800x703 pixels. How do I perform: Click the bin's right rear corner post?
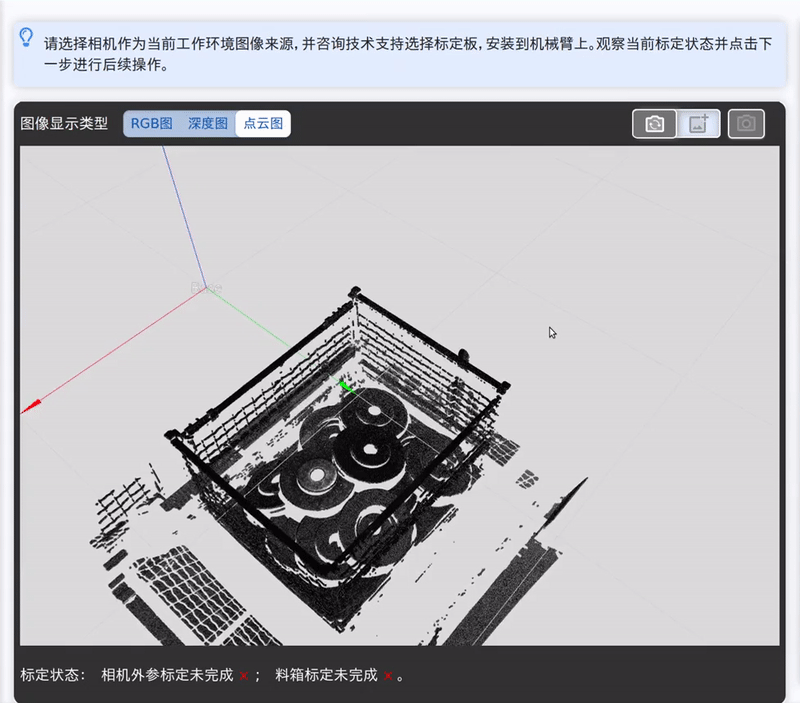click(463, 354)
